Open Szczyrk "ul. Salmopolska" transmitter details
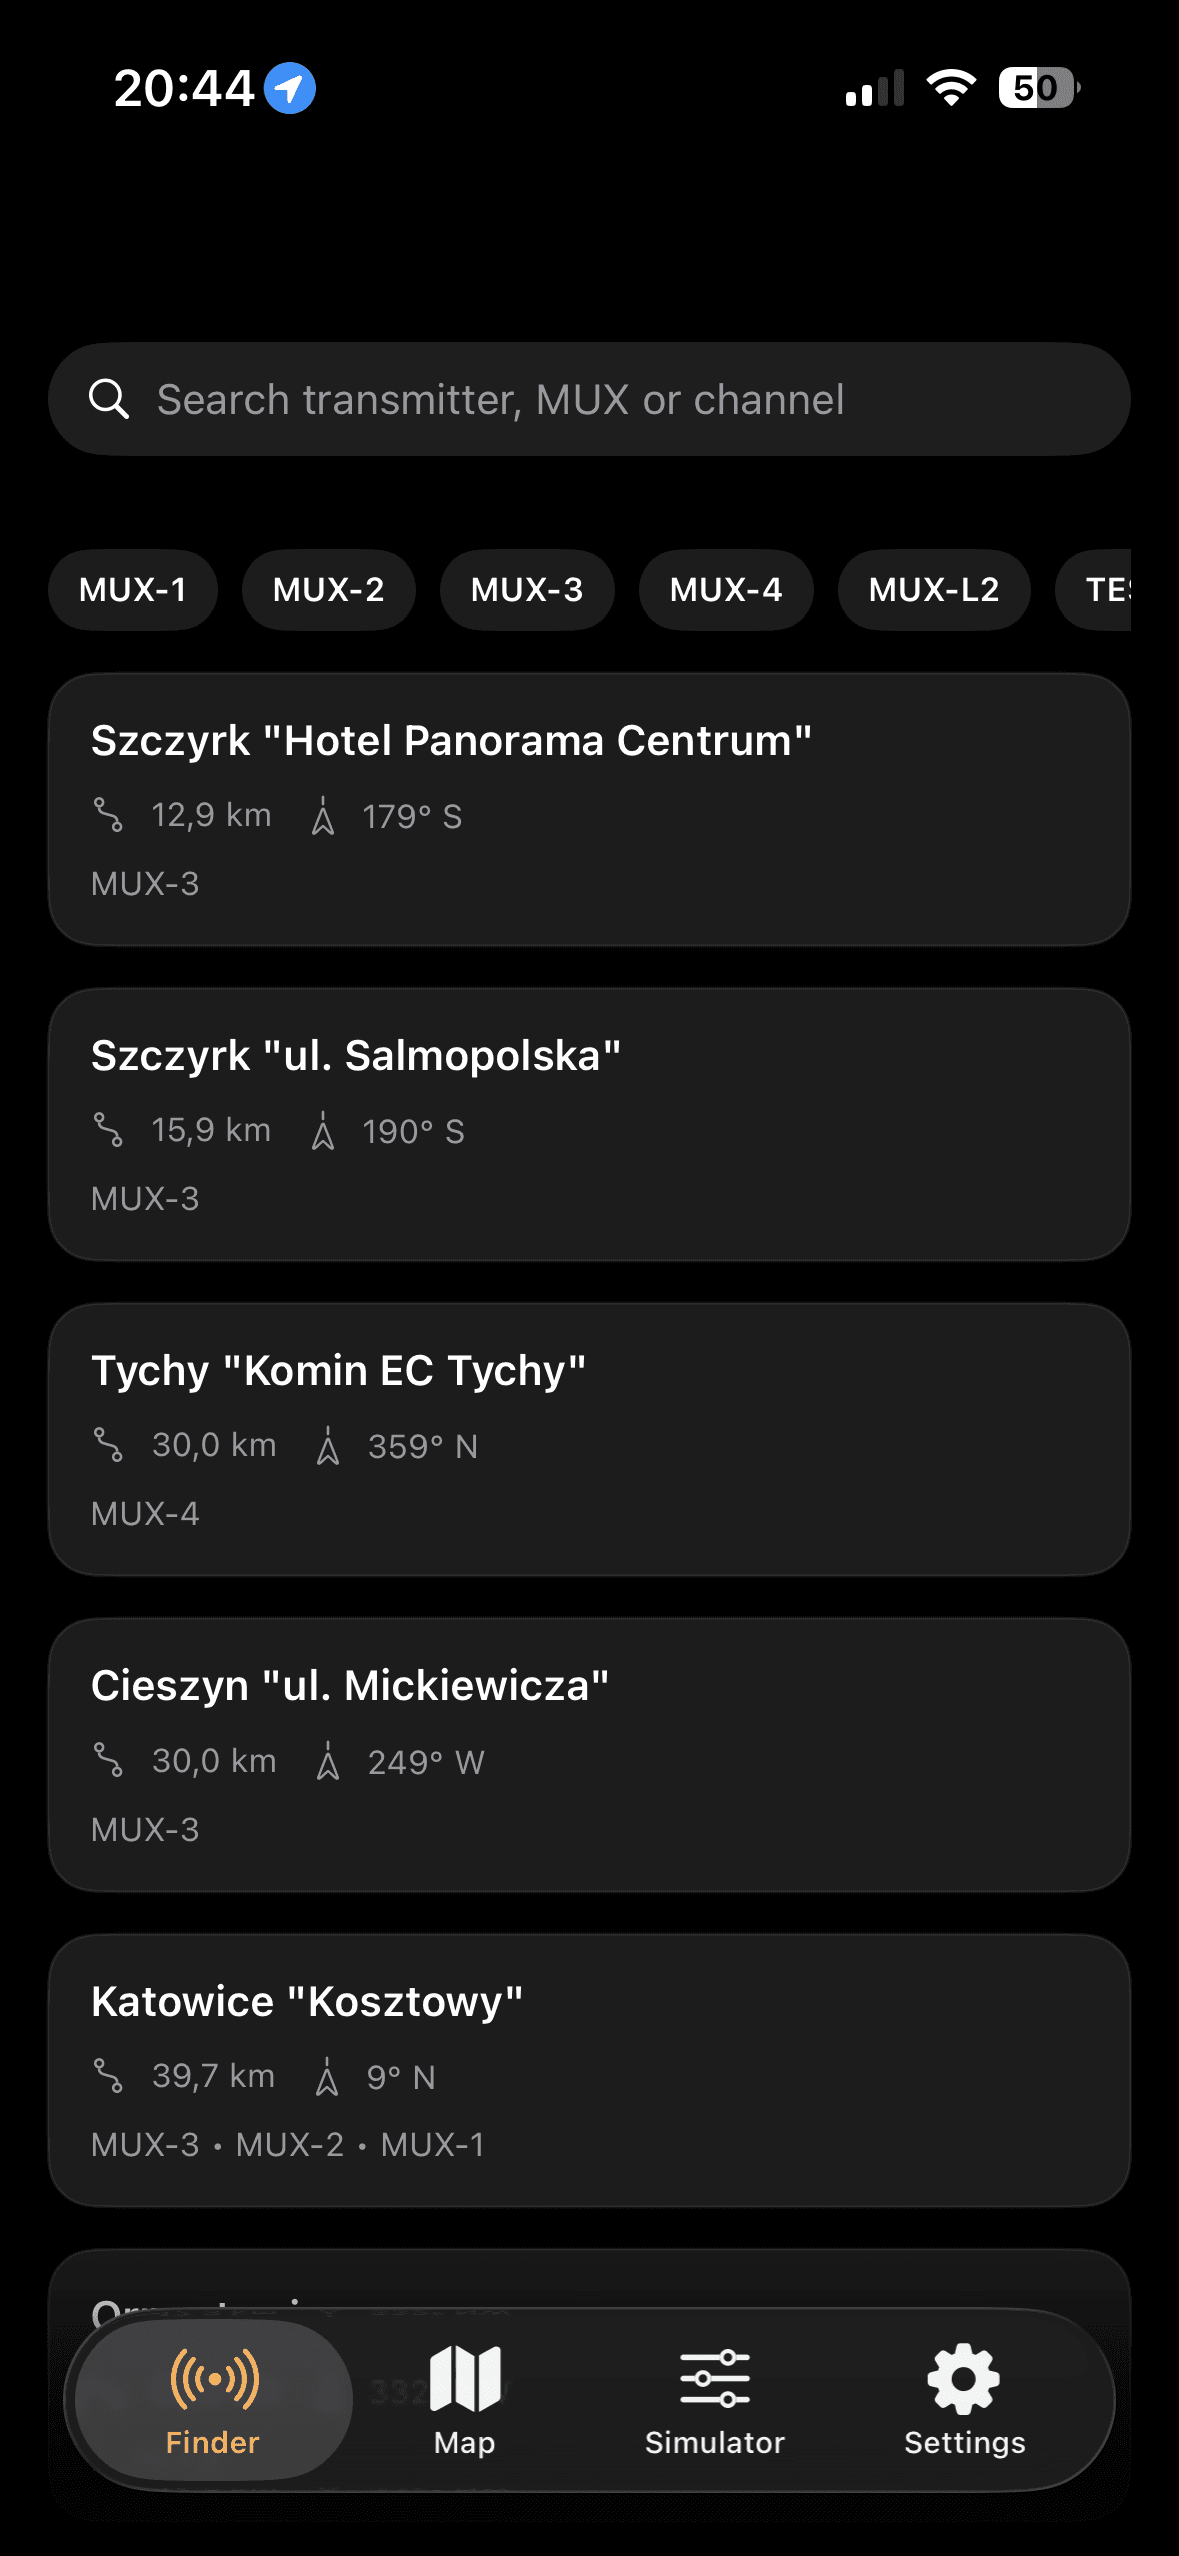Viewport: 1179px width, 2556px height. coord(589,1124)
